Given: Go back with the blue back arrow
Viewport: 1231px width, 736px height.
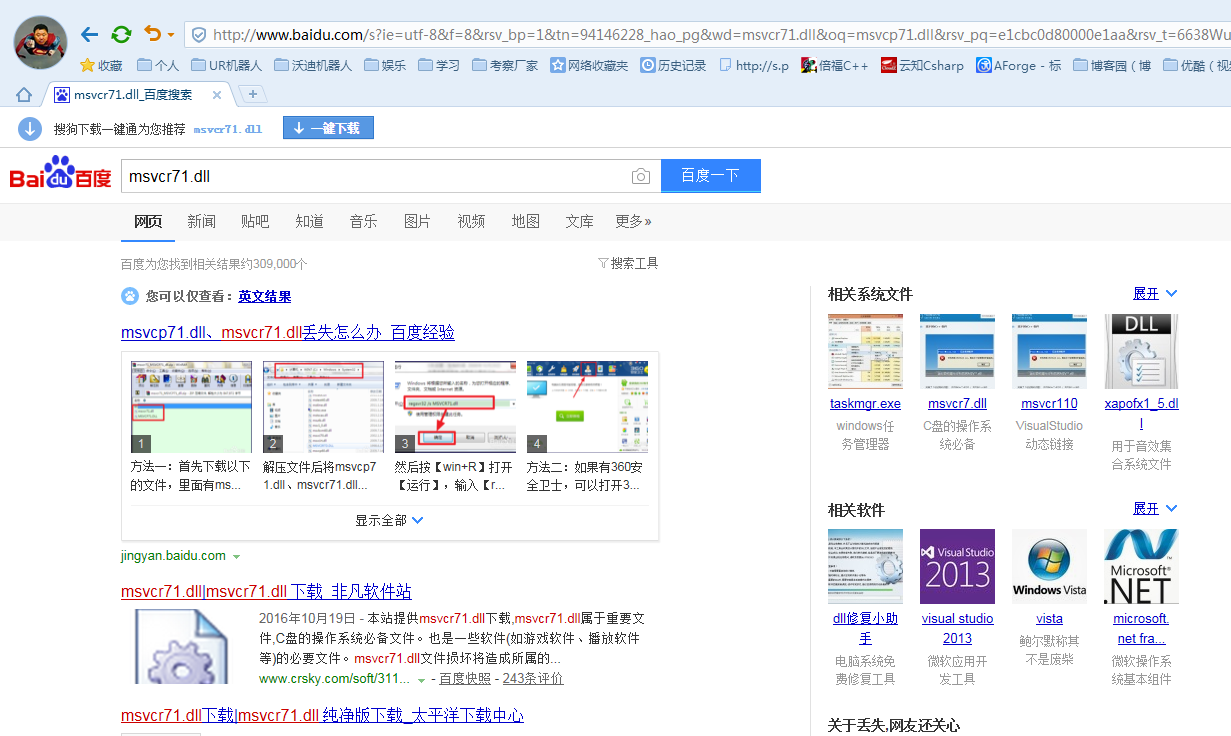Looking at the screenshot, I should 89,35.
